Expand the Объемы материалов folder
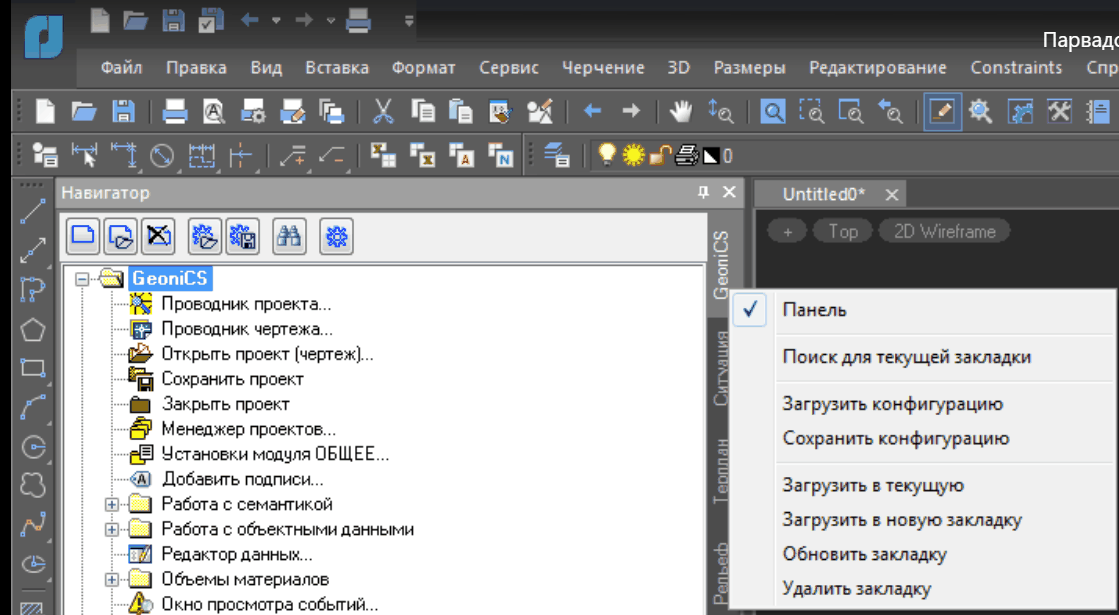This screenshot has width=1119, height=615. (x=111, y=579)
